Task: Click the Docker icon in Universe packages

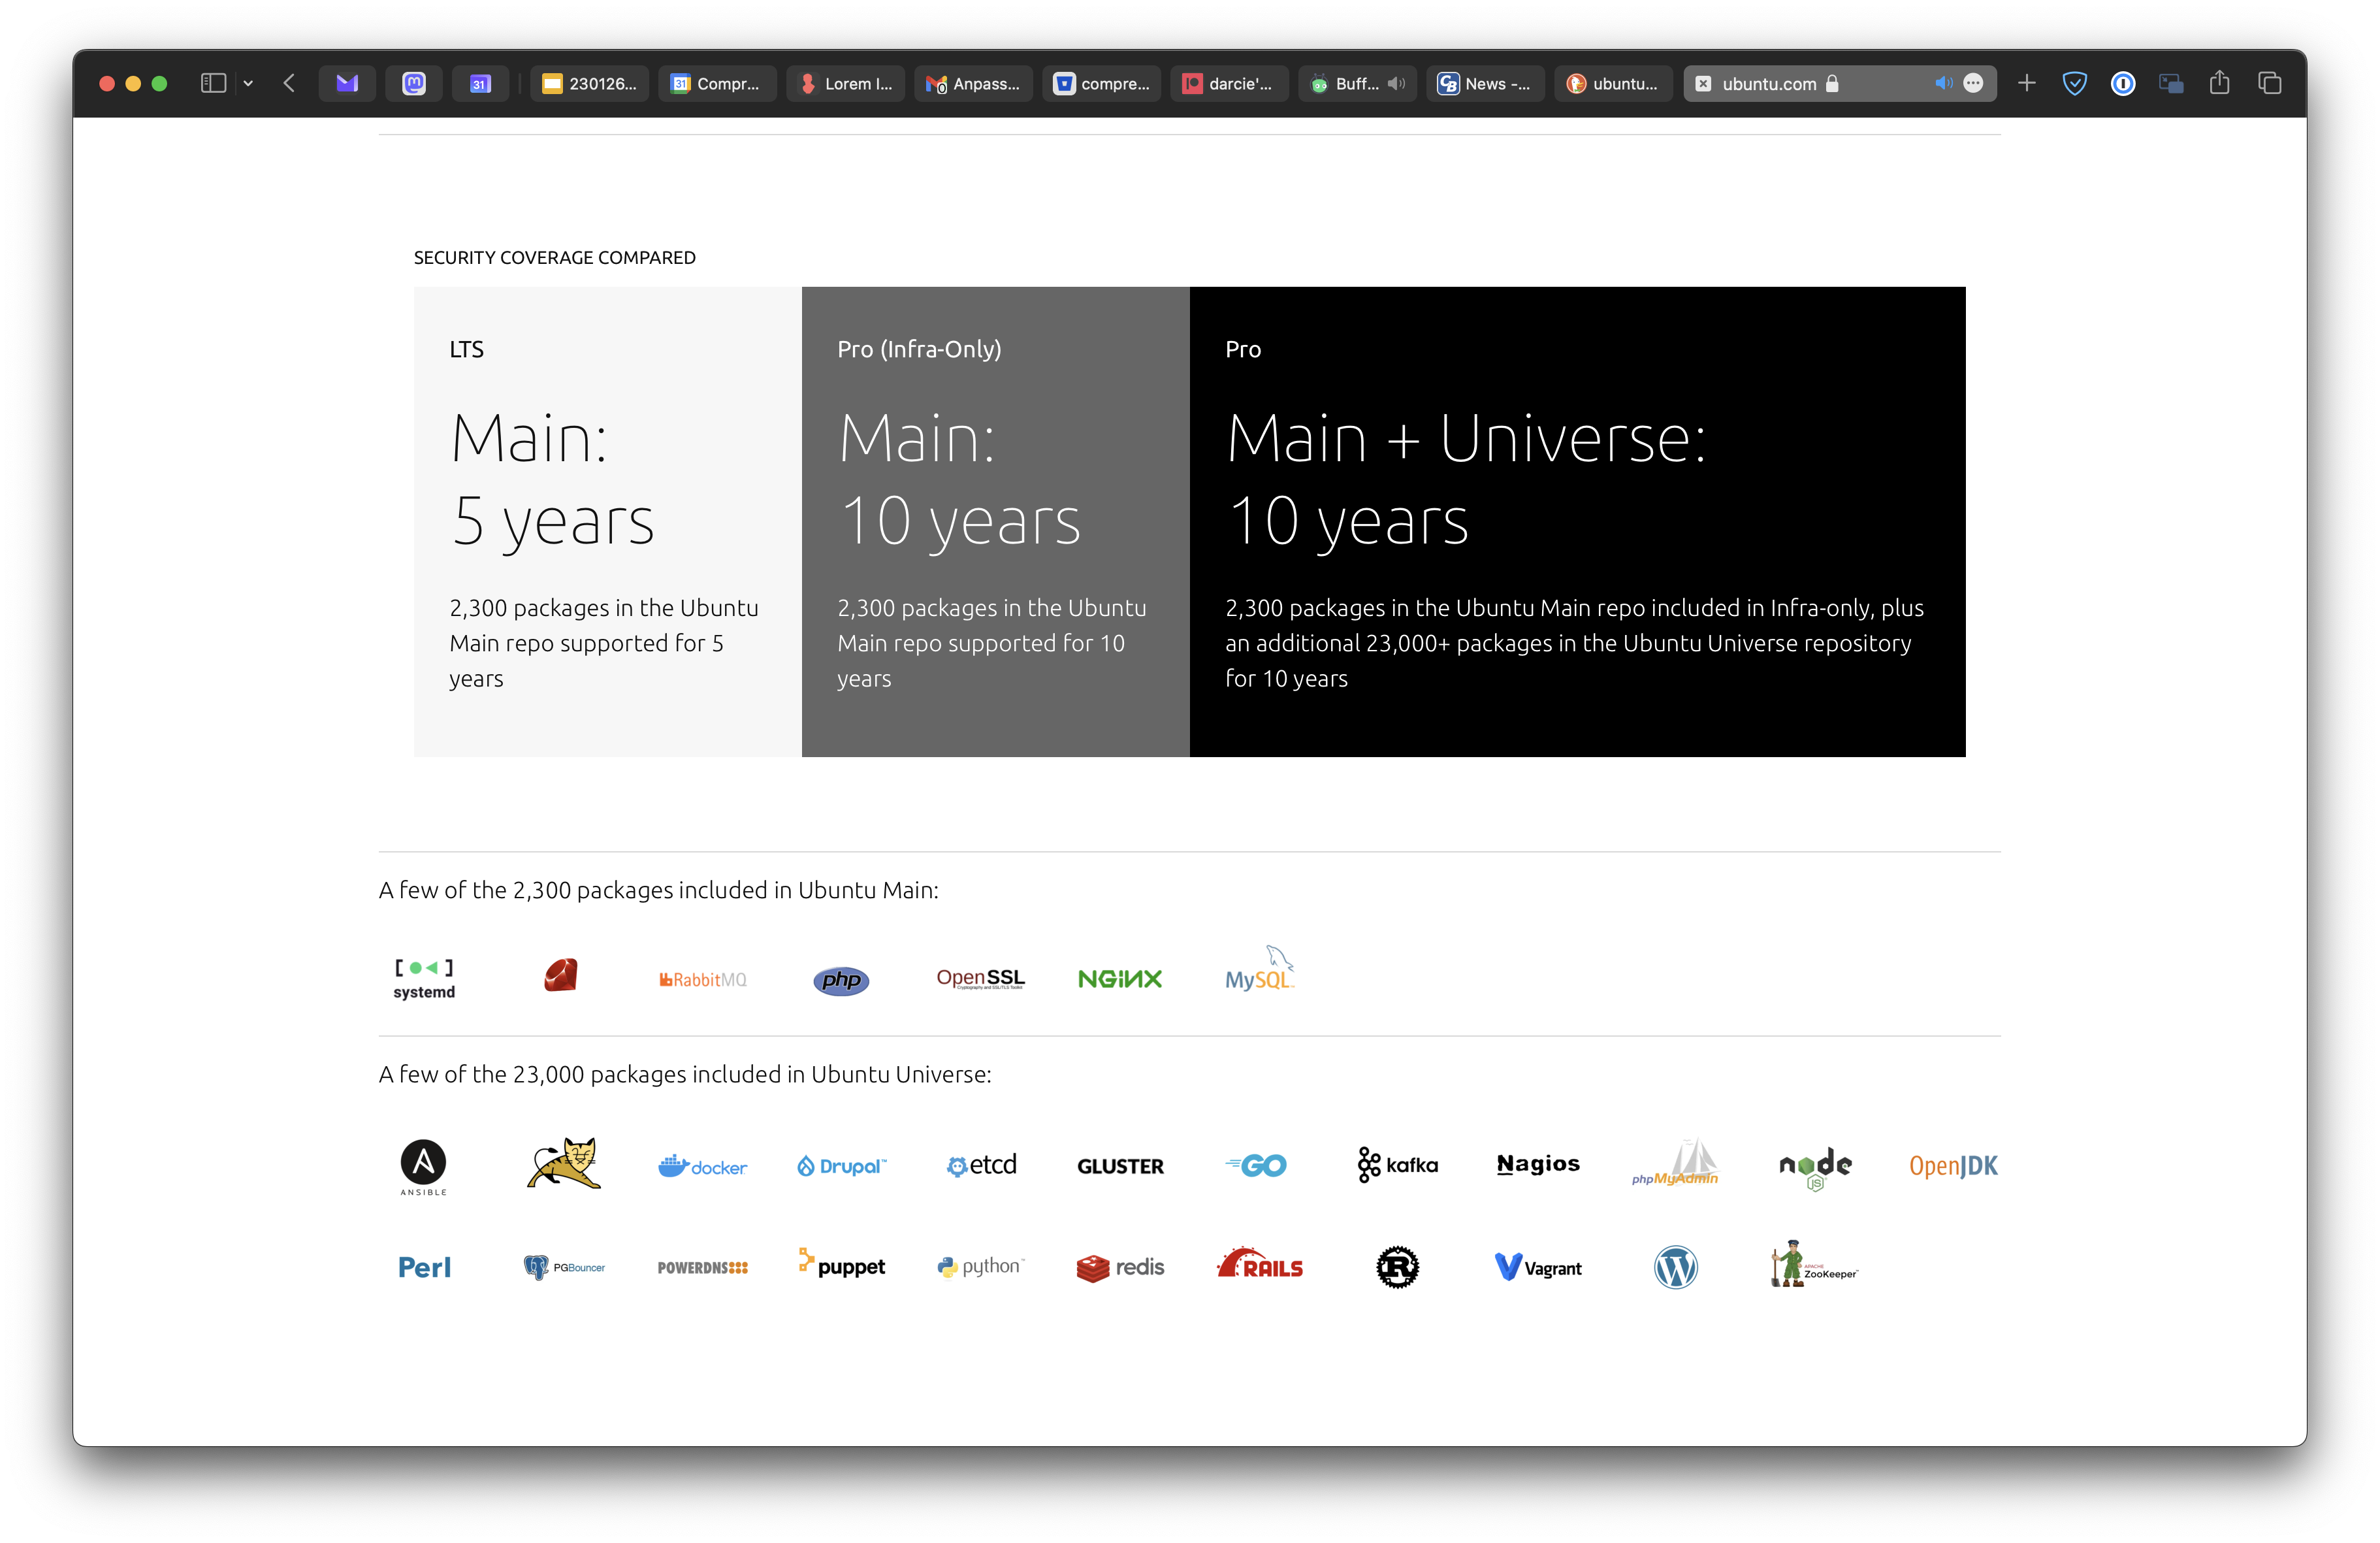Action: 703,1166
